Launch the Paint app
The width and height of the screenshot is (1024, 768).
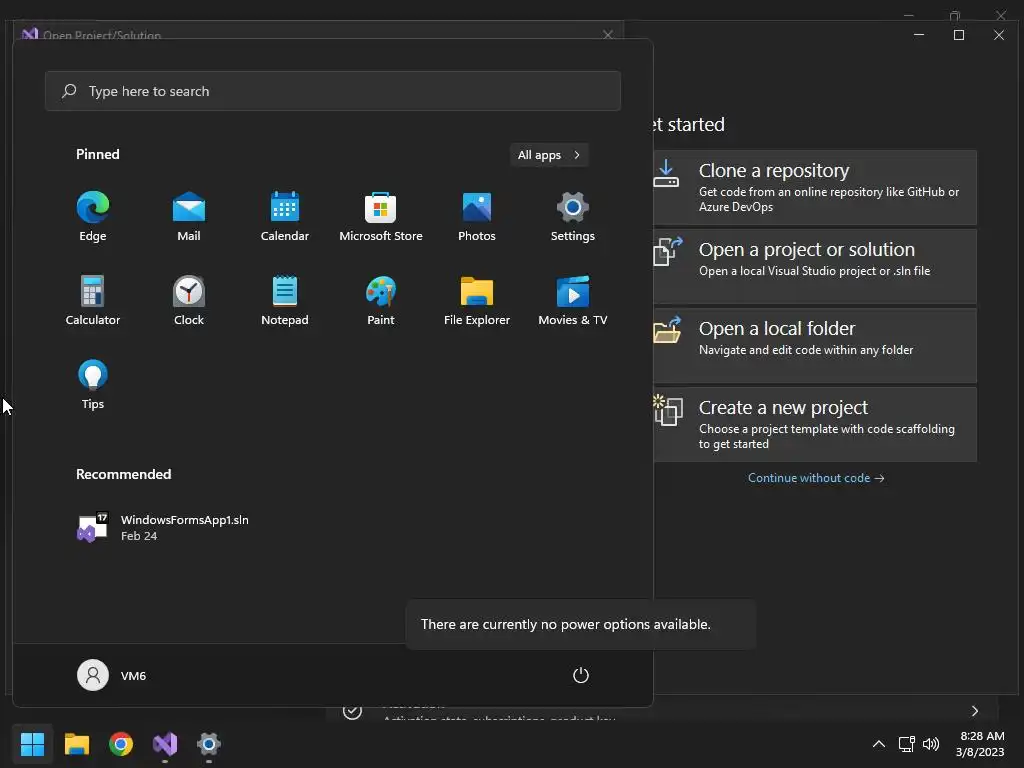pyautogui.click(x=381, y=301)
